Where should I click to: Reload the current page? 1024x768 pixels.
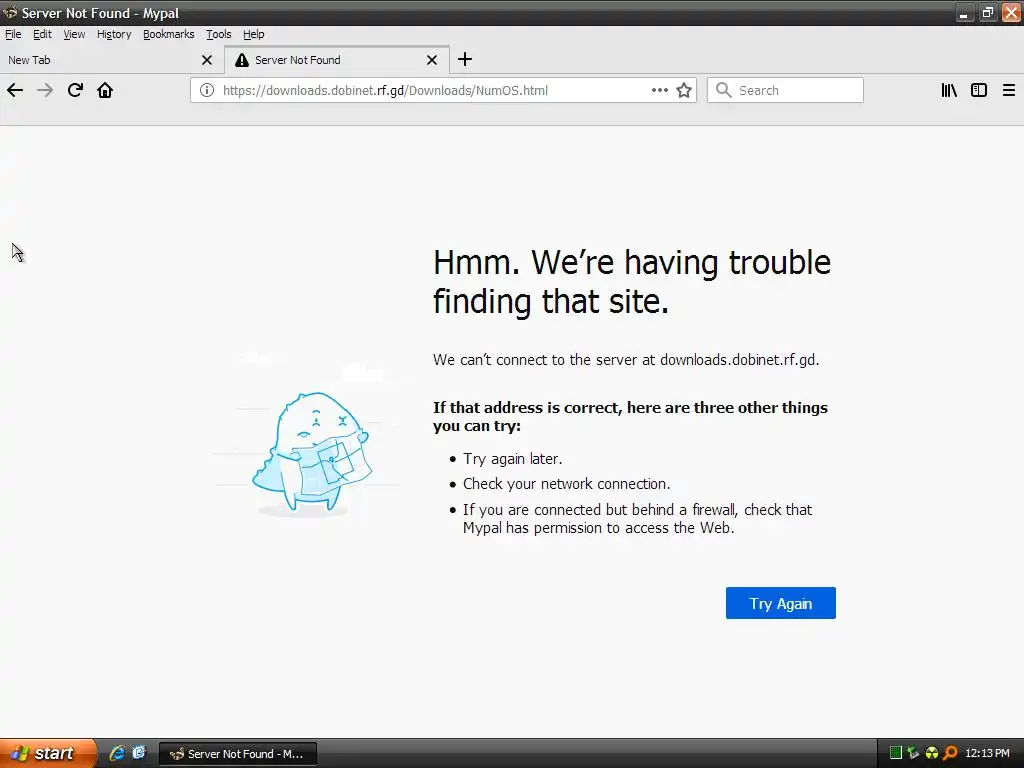pyautogui.click(x=75, y=90)
